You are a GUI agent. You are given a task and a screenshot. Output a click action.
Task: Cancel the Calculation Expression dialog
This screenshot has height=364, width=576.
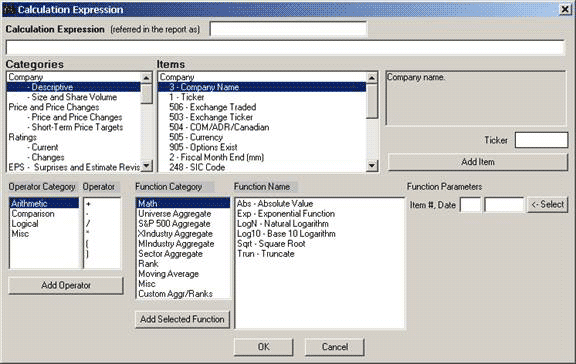334,347
